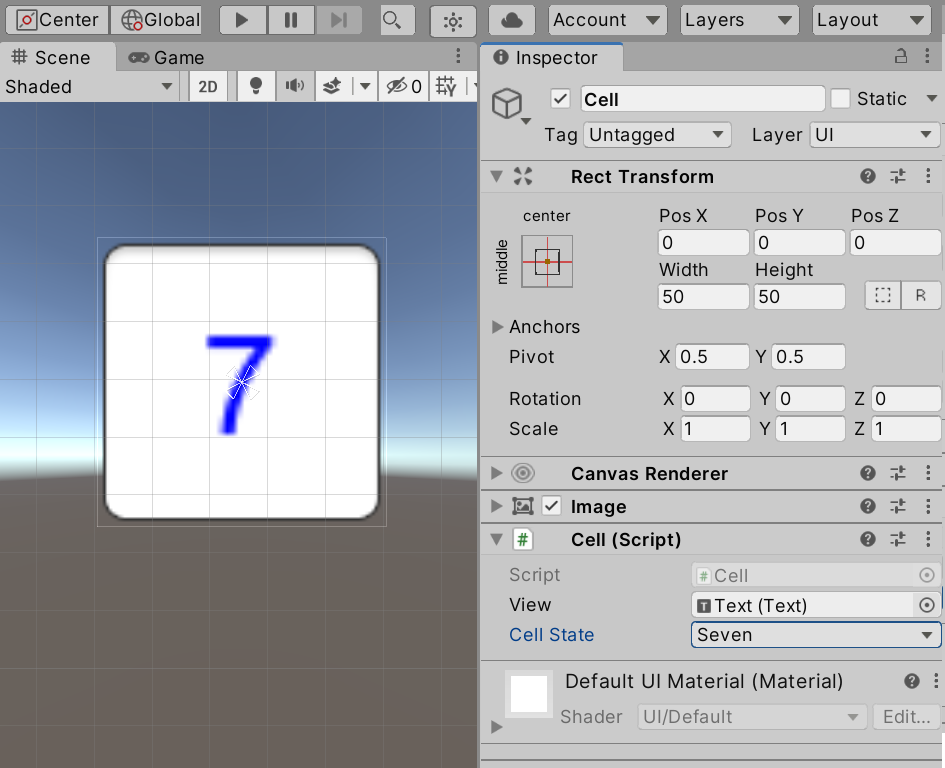Screen dimensions: 945x768
Task: Click the cloud services icon
Action: pyautogui.click(x=511, y=20)
